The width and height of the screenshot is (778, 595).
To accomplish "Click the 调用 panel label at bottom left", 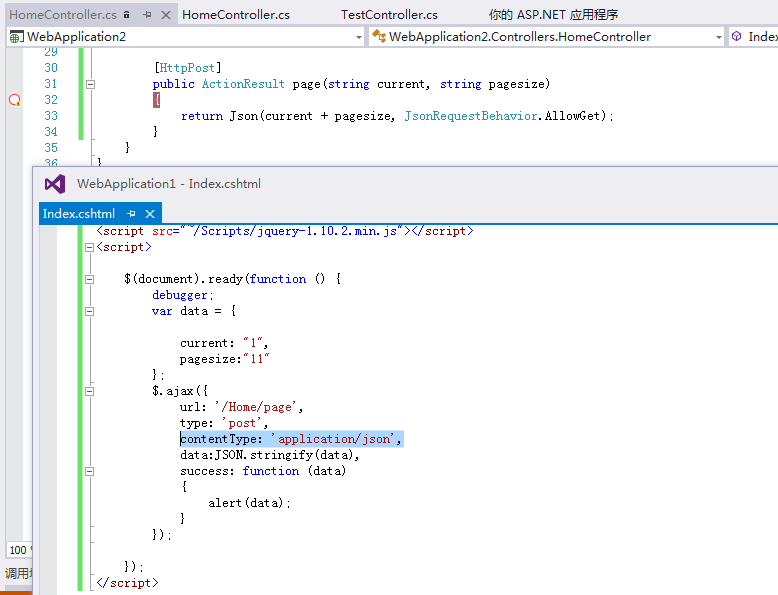I will coord(18,574).
